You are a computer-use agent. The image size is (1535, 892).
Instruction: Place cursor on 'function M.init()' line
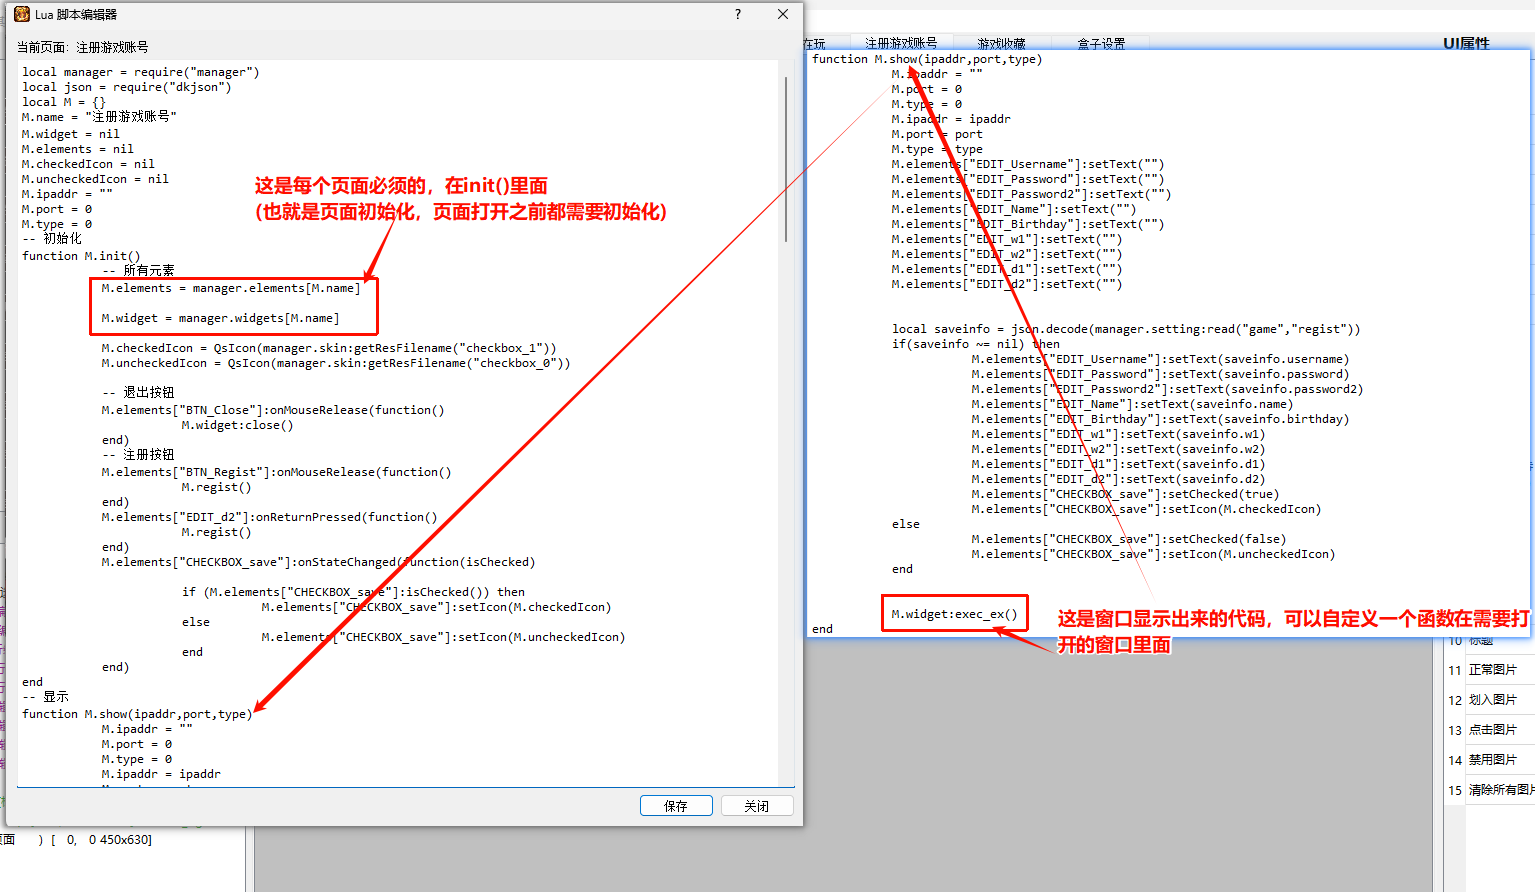81,256
